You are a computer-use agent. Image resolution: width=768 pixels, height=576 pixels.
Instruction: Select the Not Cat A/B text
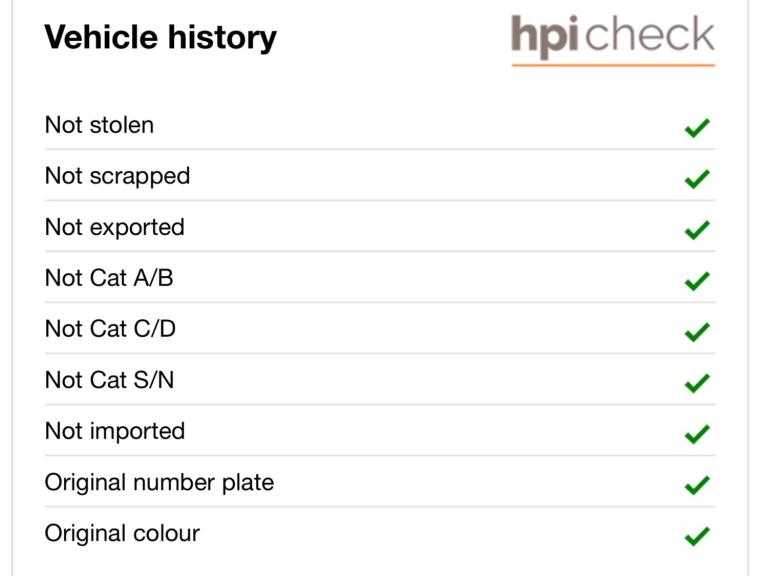pos(108,278)
